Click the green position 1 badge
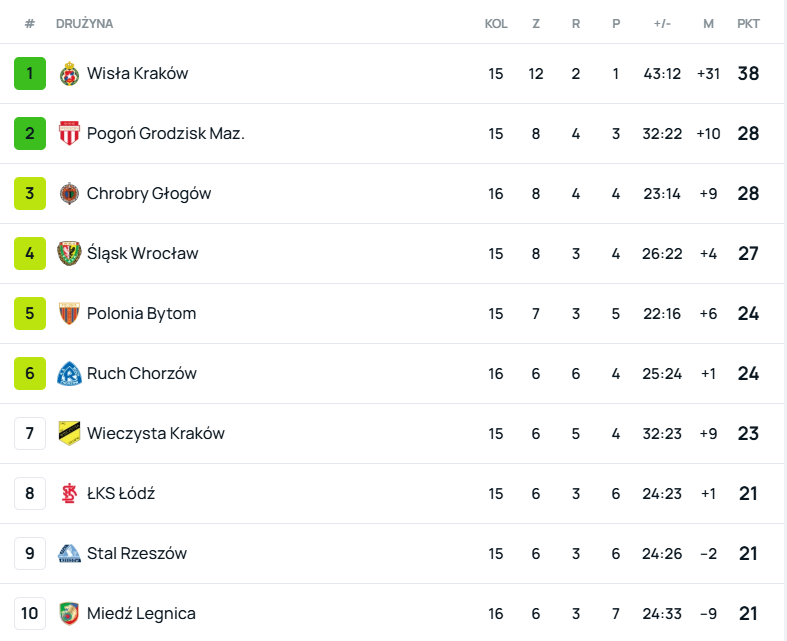Viewport: 787px width, 641px height. coord(30,74)
